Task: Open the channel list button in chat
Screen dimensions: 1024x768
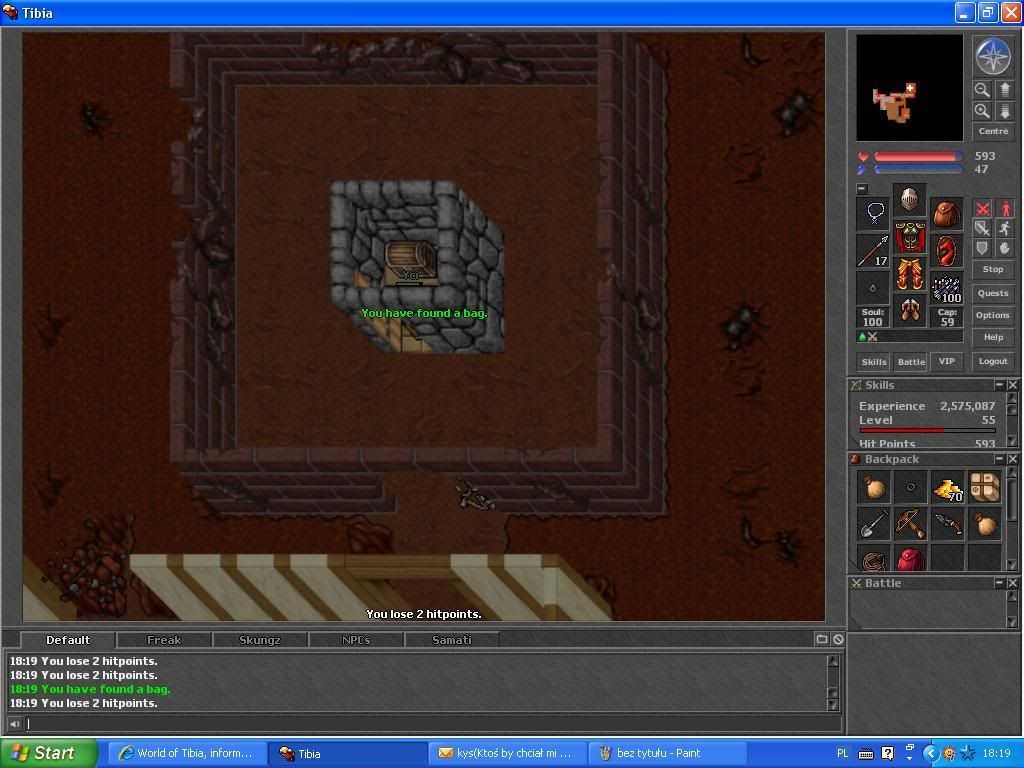Action: point(822,639)
